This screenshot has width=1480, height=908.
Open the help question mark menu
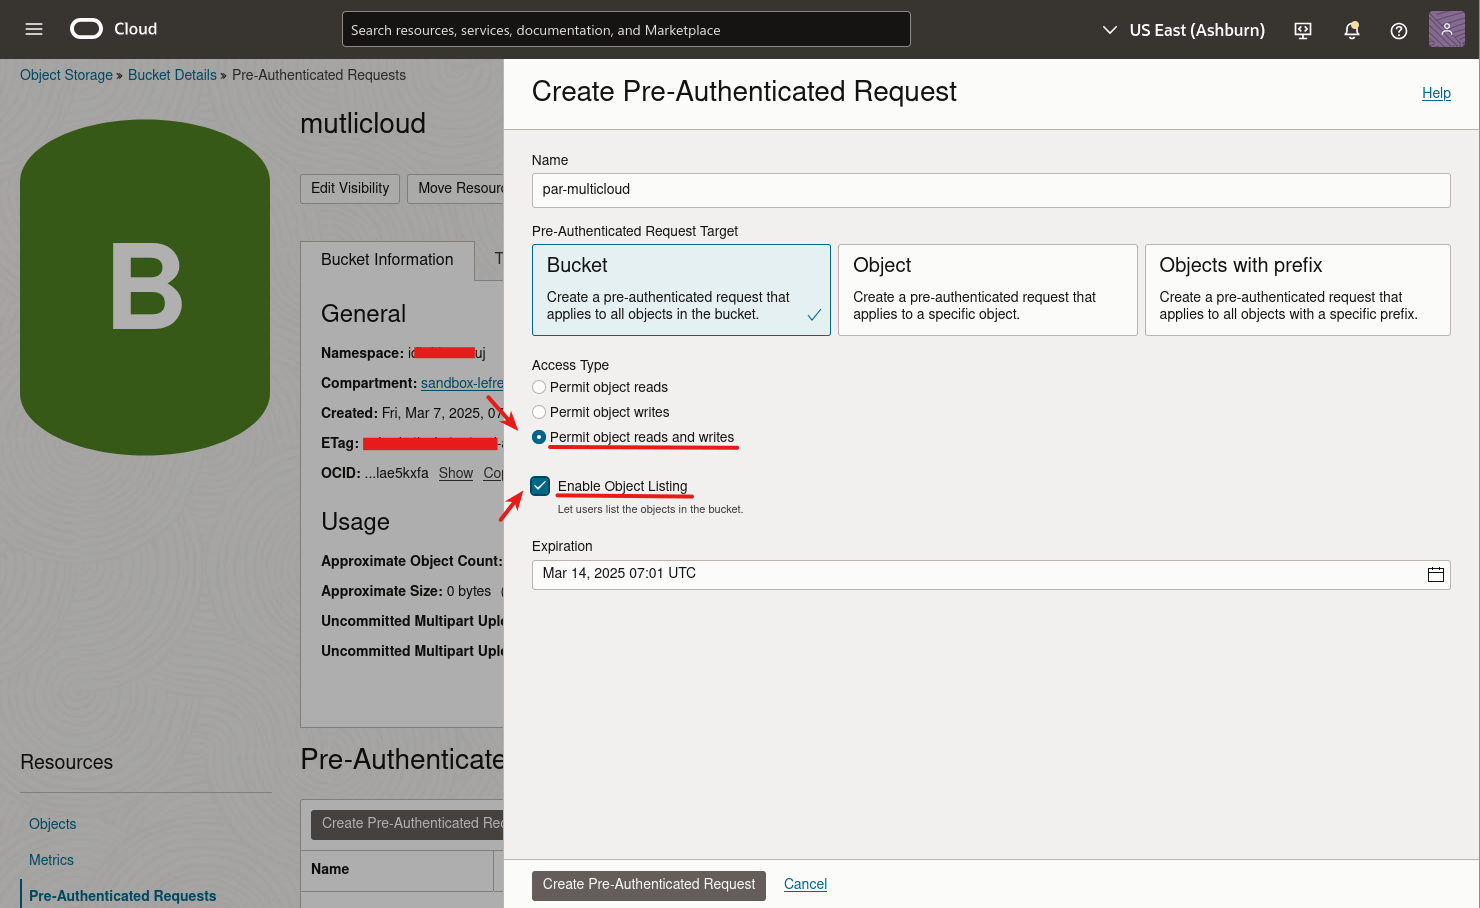click(1399, 30)
